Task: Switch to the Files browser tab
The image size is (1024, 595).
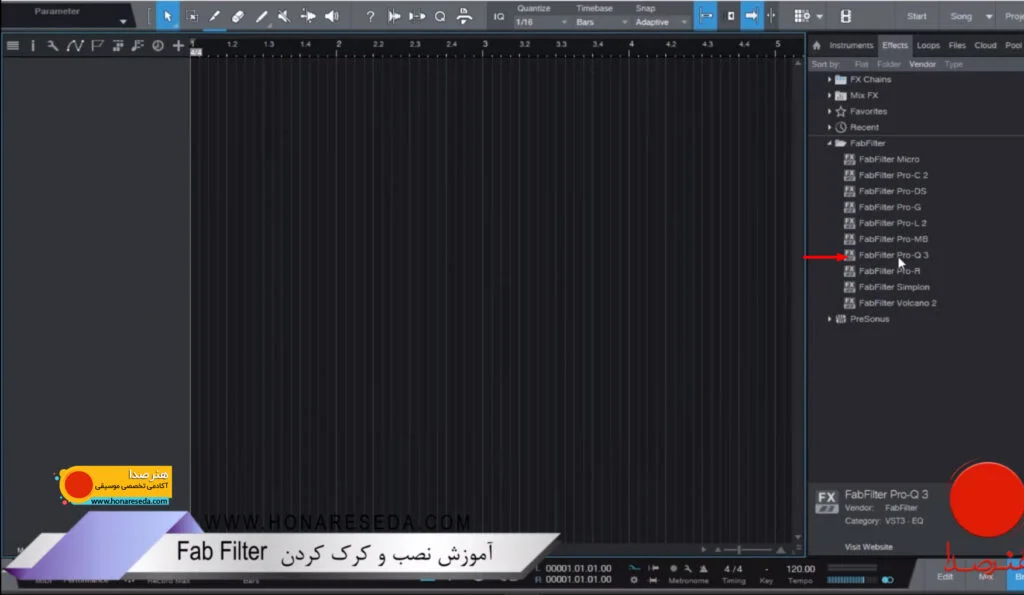Action: coord(957,45)
